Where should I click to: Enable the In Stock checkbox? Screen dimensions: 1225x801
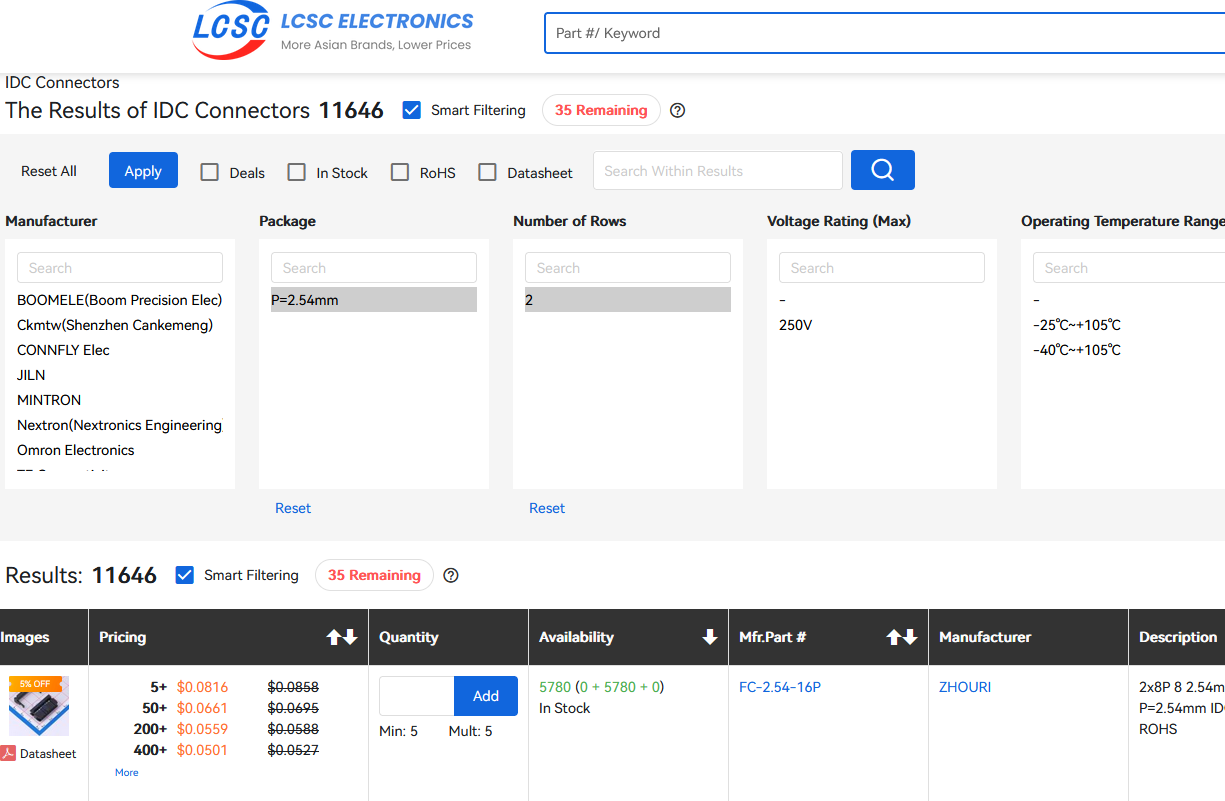click(296, 172)
